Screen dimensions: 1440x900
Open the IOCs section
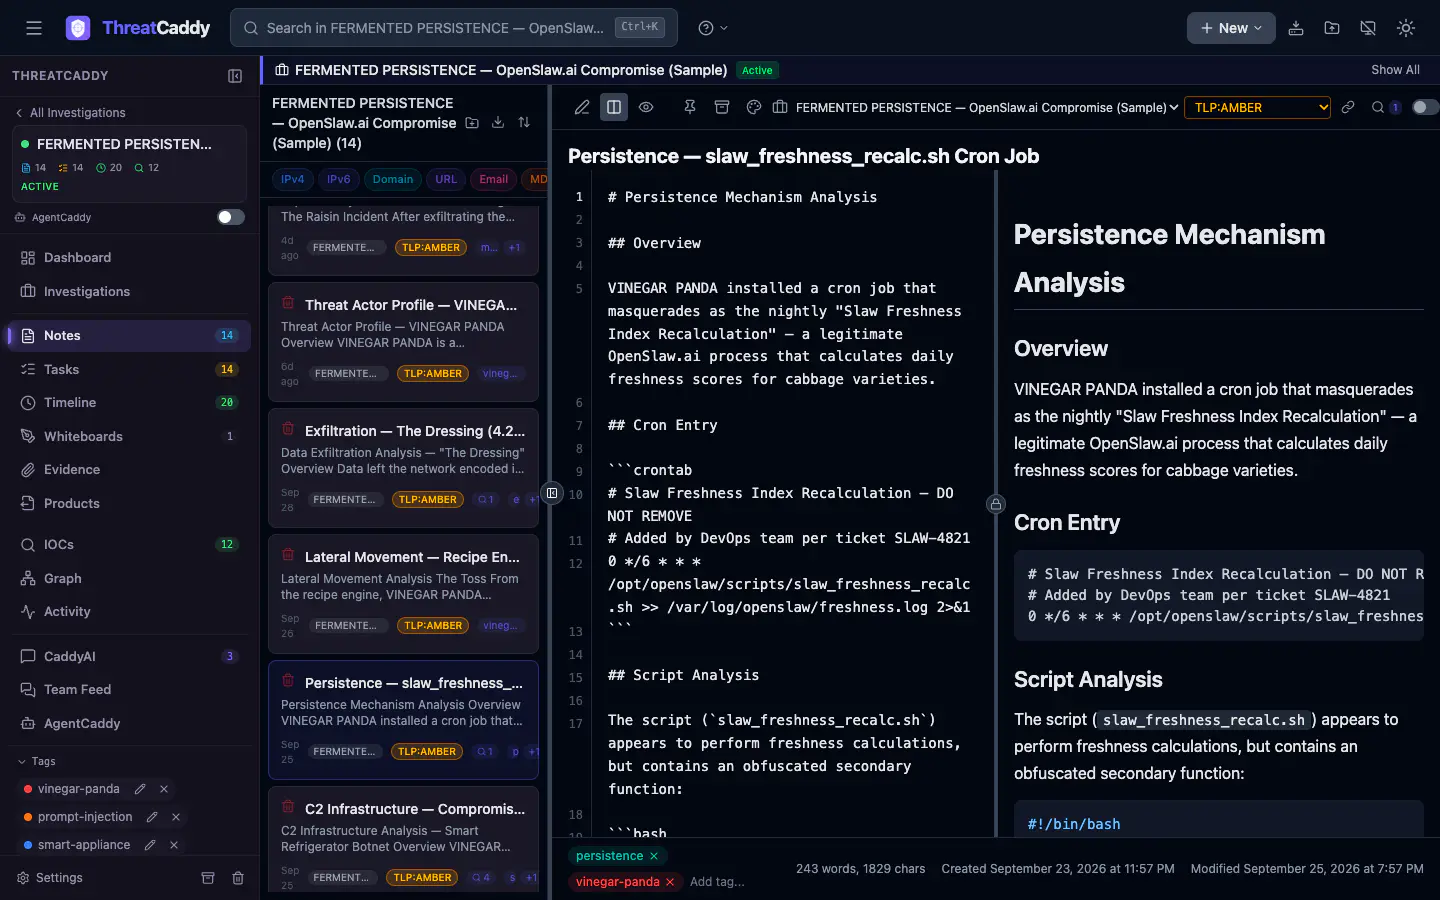(x=129, y=545)
